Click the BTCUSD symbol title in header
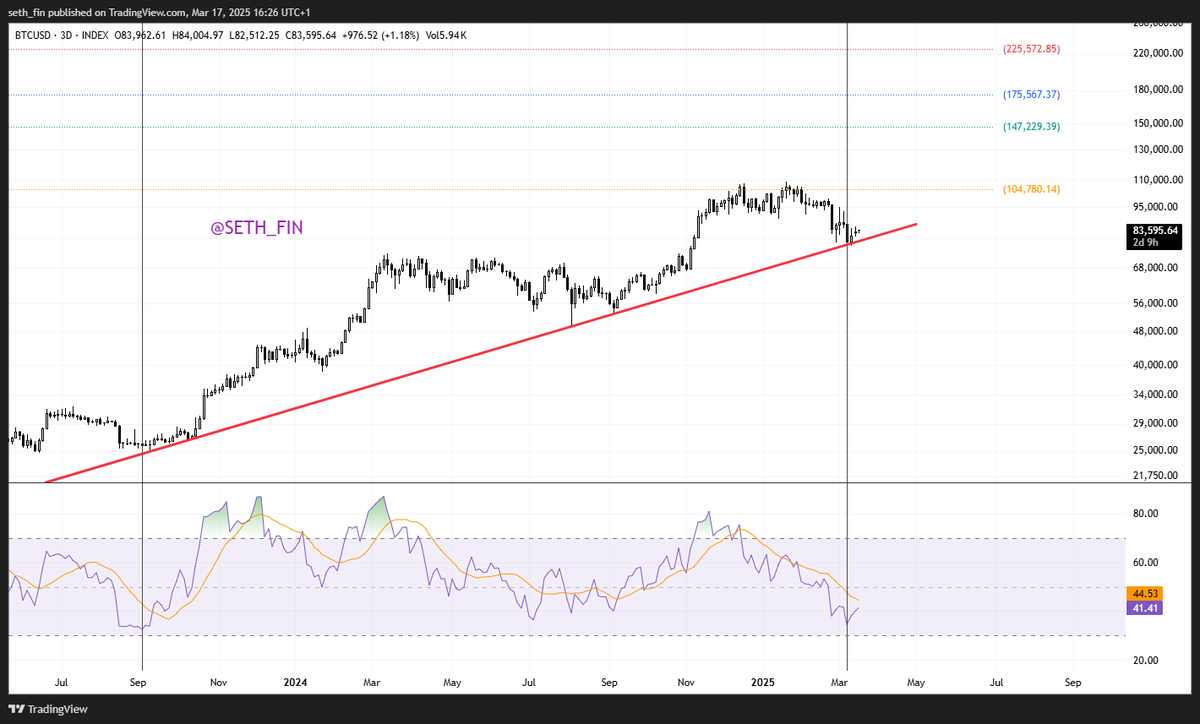 (37, 35)
